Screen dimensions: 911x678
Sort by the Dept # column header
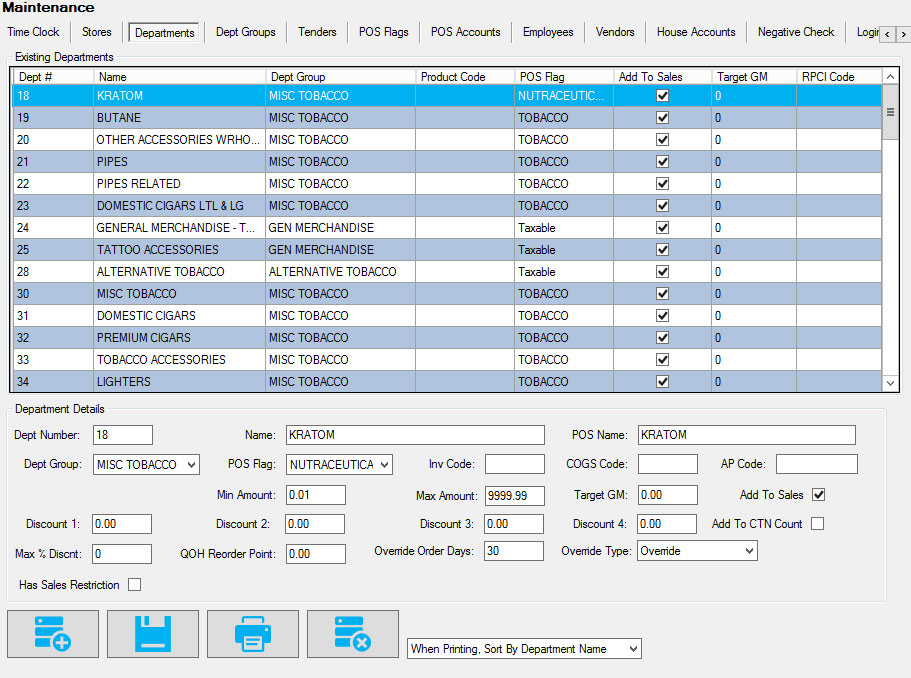(x=53, y=77)
